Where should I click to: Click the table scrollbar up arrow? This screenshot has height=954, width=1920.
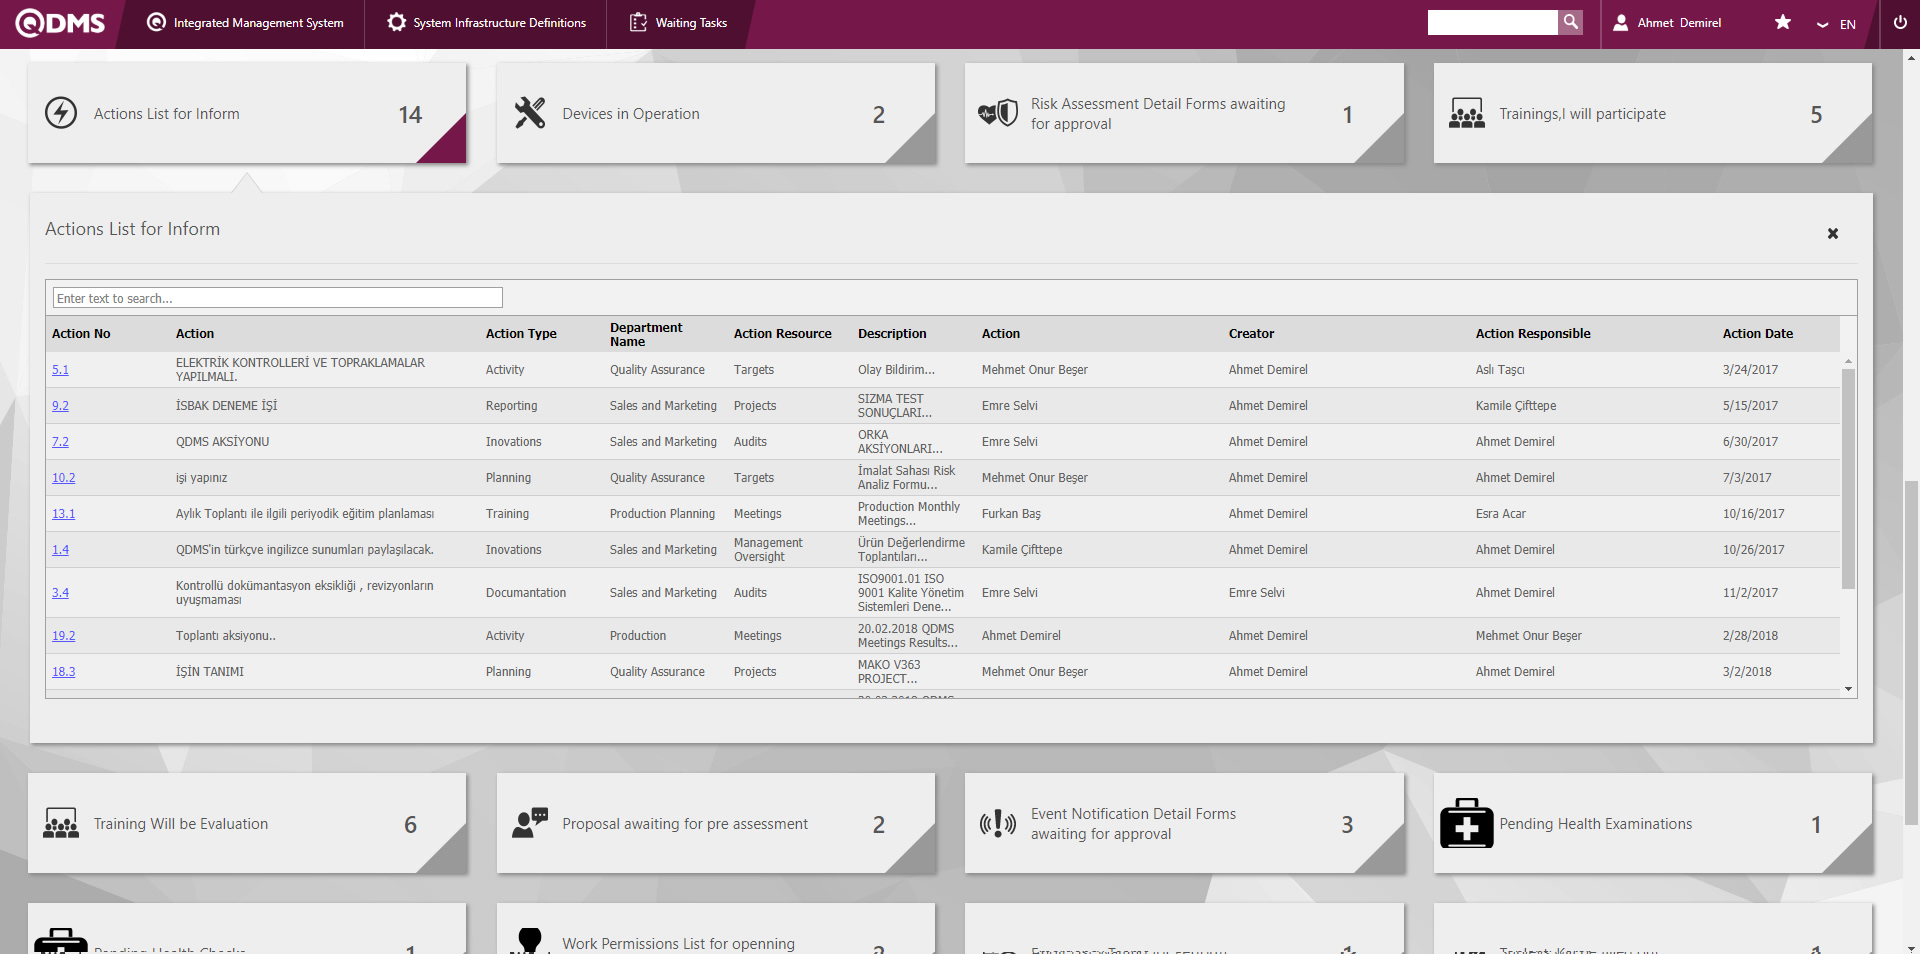pos(1849,361)
